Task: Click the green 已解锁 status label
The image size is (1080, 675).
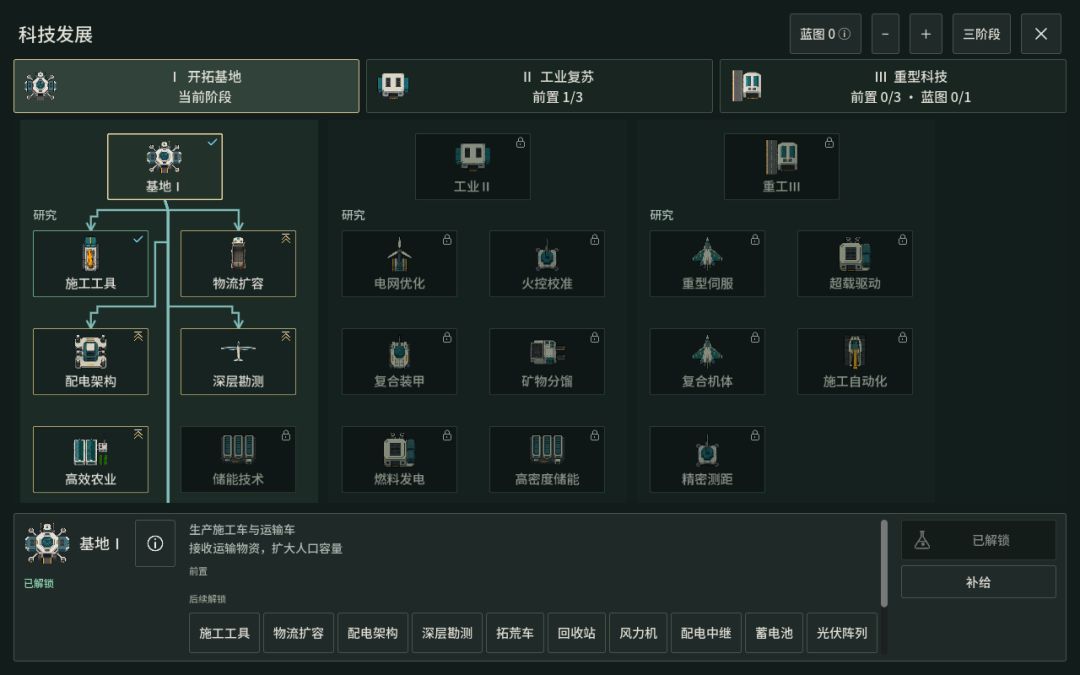Action: click(x=39, y=583)
